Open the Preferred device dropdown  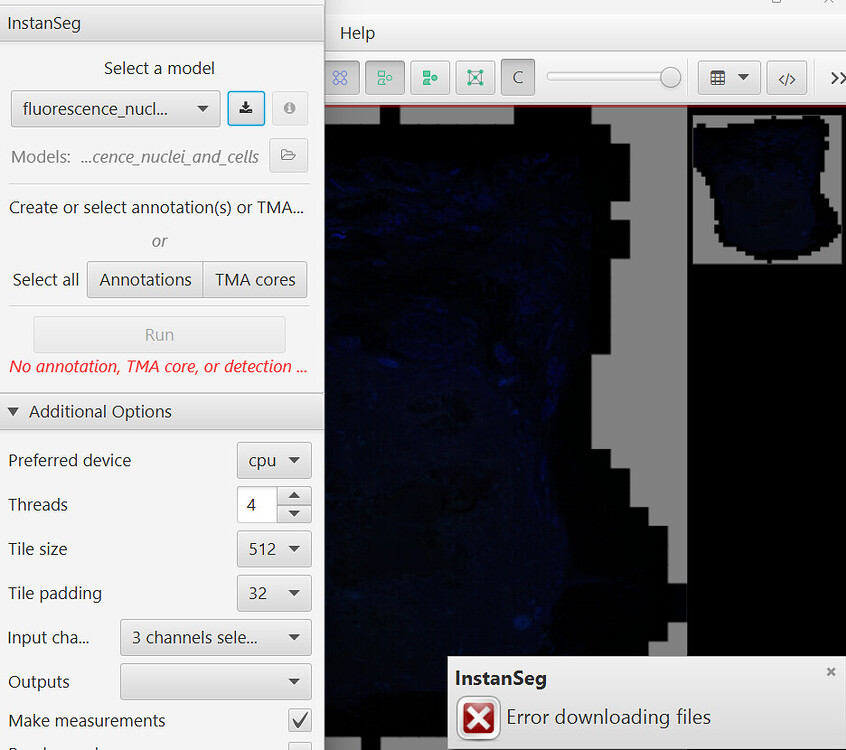[274, 460]
